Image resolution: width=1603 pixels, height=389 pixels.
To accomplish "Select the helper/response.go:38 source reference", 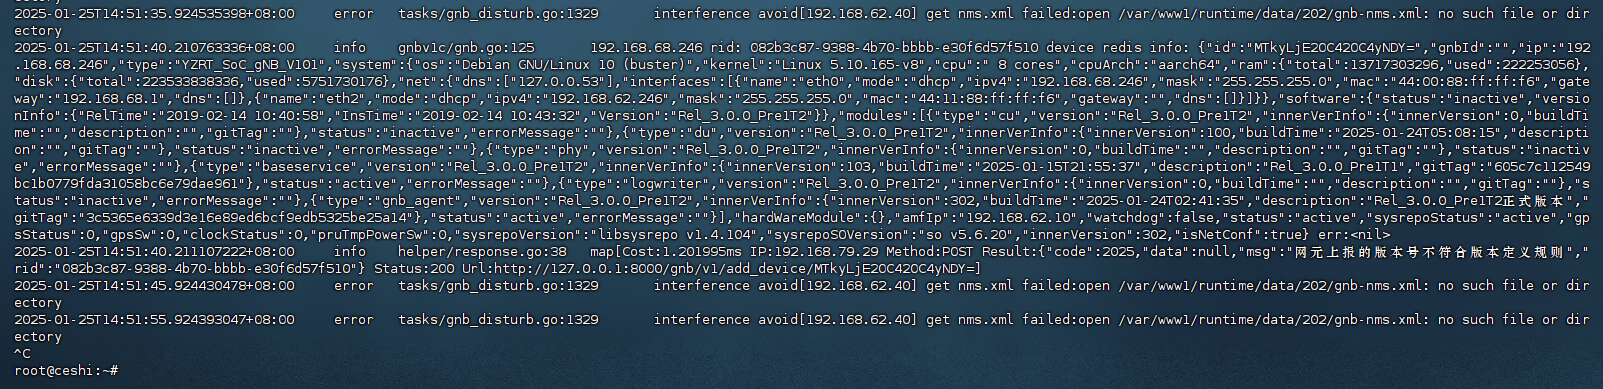I will [x=482, y=251].
